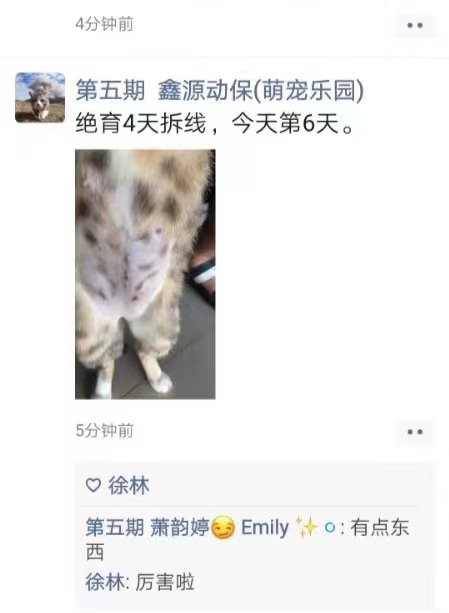This screenshot has width=449, height=613.
Task: Tap the 5分钟前 timestamp
Action: [104, 430]
